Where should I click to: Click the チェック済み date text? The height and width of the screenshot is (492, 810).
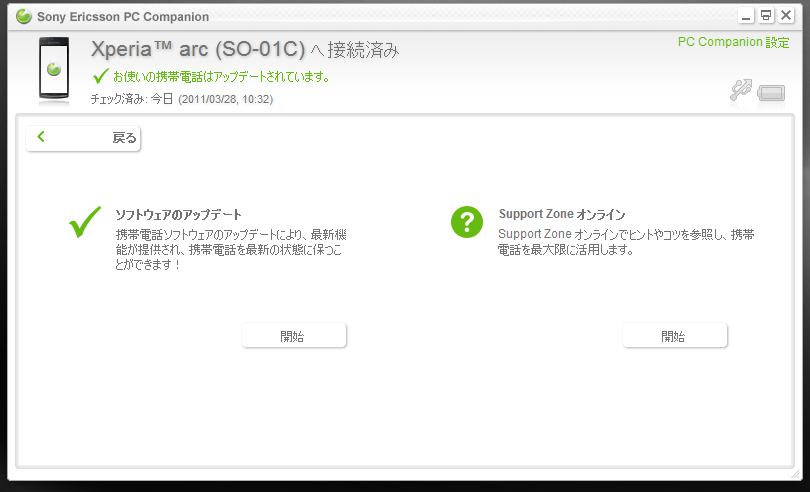click(x=182, y=99)
